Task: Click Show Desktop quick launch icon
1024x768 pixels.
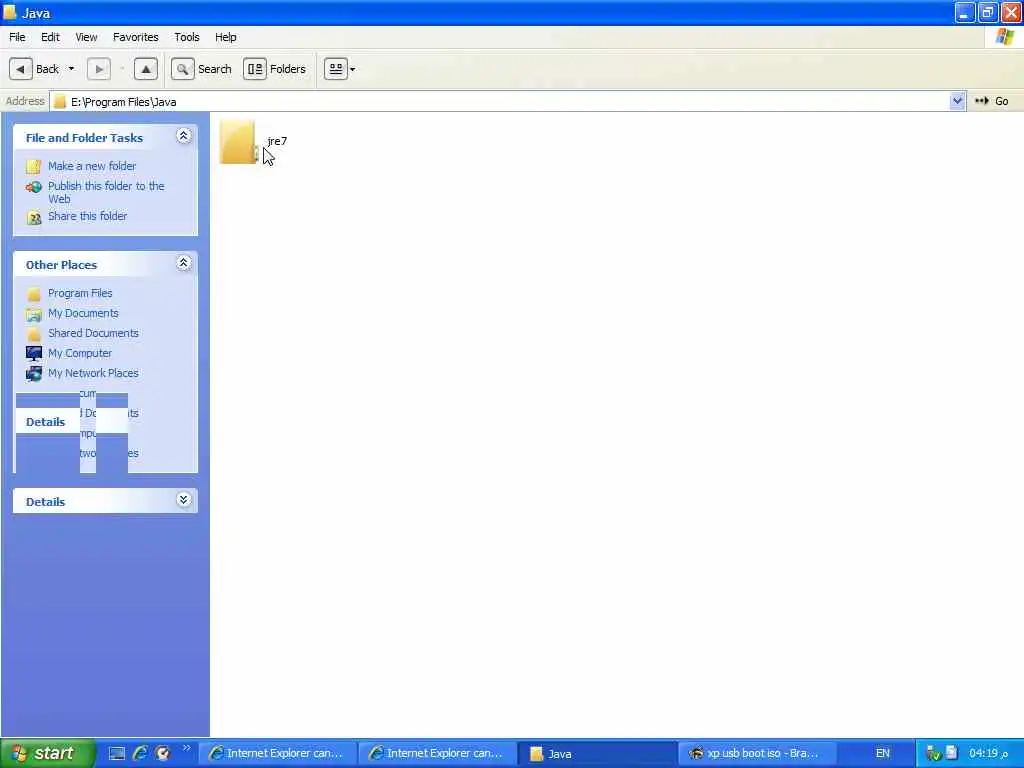Action: click(117, 754)
